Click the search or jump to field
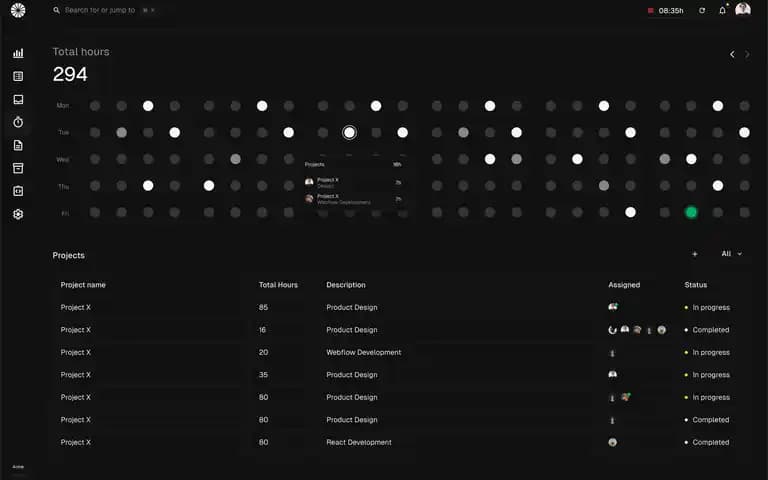This screenshot has width=768, height=480. coord(104,10)
